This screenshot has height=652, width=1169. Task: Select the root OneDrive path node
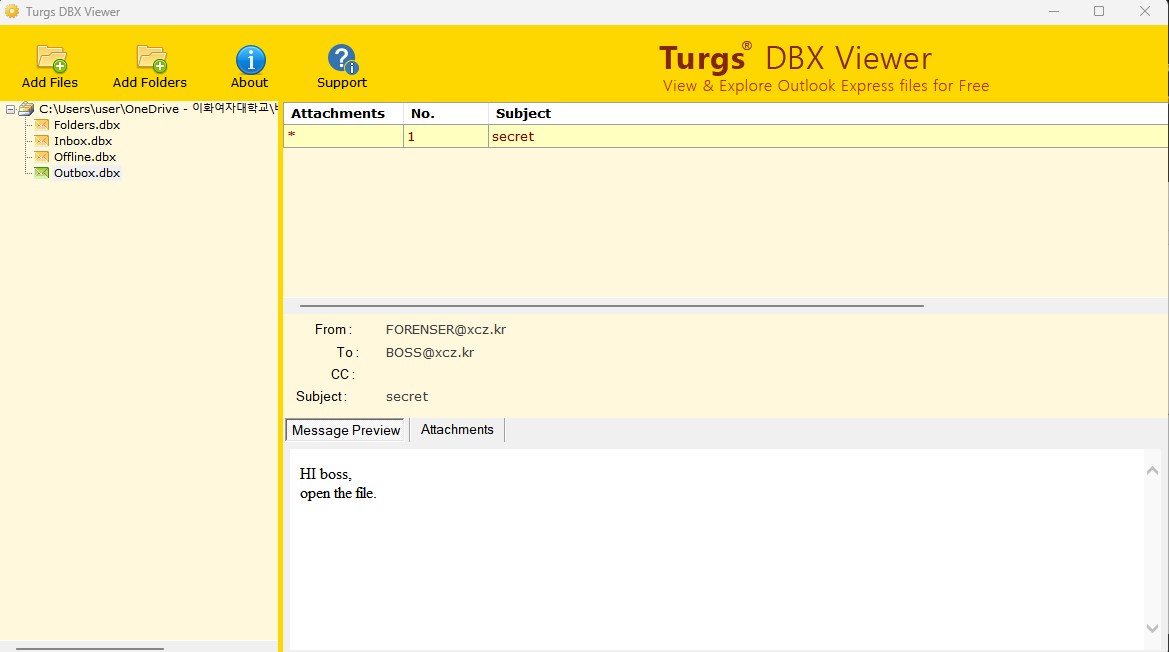pyautogui.click(x=157, y=109)
